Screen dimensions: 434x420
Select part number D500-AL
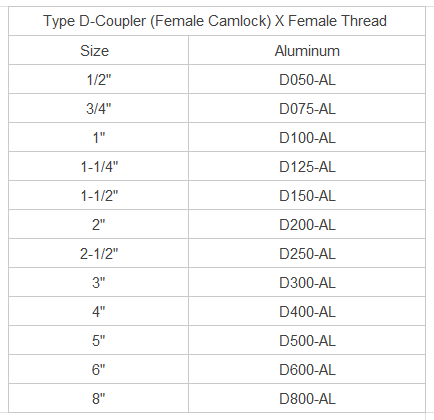(x=307, y=341)
